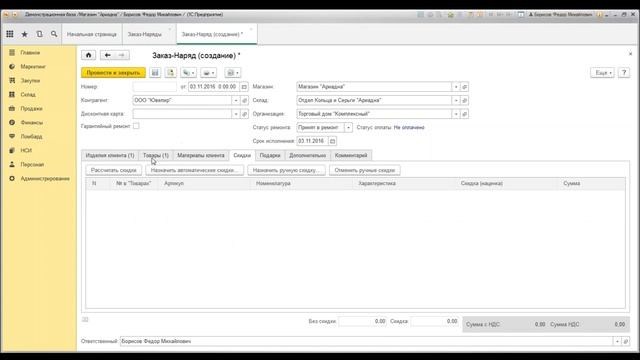
Task: Open the Контрагент record link icon
Action: [244, 100]
